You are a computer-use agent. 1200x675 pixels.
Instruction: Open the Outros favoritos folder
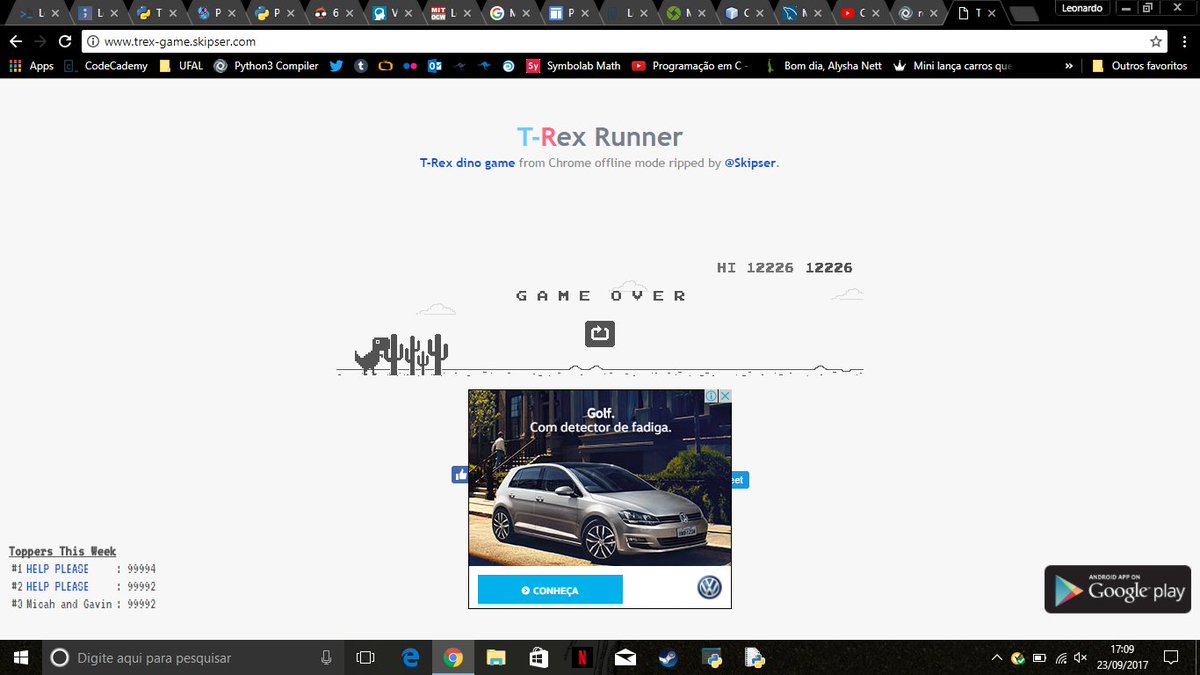pyautogui.click(x=1139, y=66)
